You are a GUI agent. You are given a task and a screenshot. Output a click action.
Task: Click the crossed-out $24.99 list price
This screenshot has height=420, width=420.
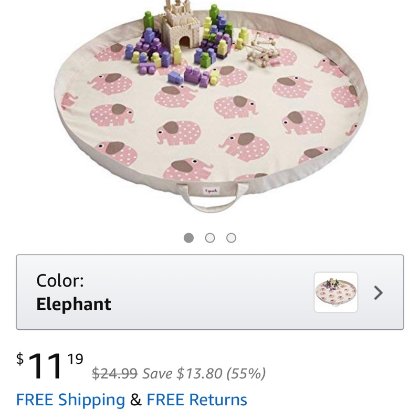pos(115,373)
